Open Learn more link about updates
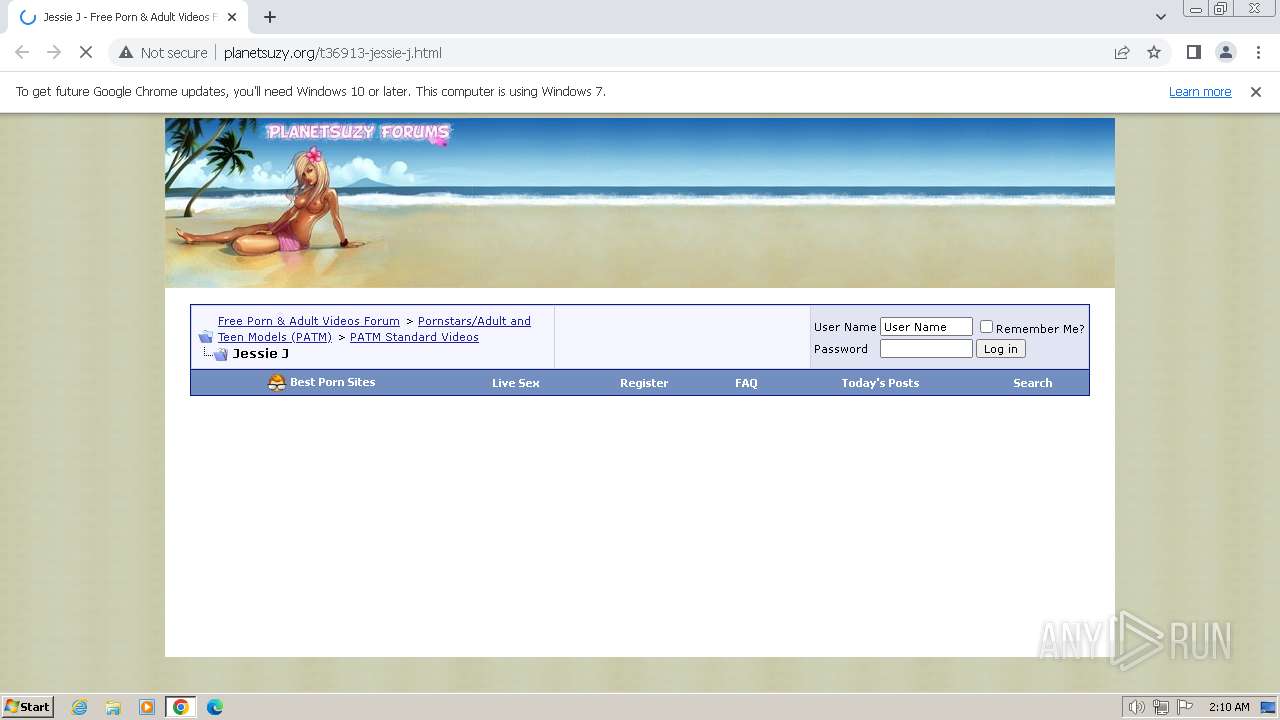 pyautogui.click(x=1200, y=92)
